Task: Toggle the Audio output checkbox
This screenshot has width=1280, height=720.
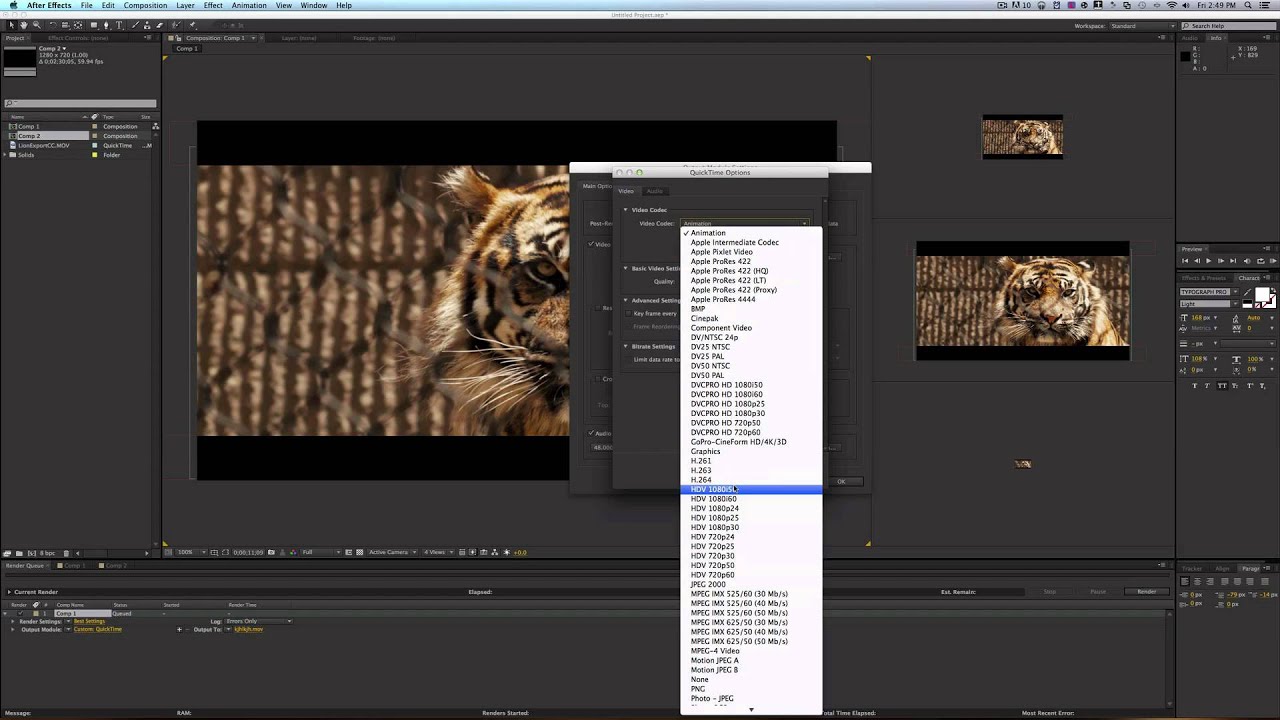Action: point(590,433)
